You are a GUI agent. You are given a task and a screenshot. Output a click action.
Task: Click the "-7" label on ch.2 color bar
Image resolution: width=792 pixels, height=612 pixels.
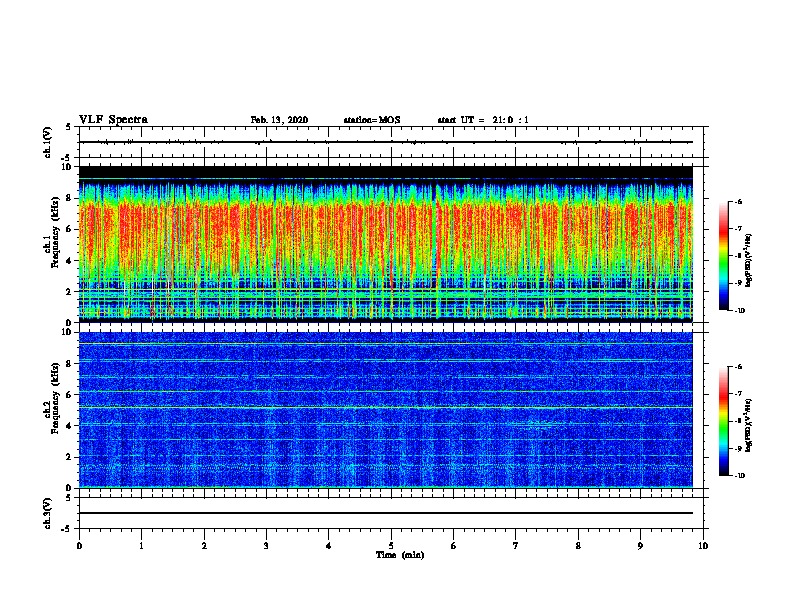(x=738, y=394)
